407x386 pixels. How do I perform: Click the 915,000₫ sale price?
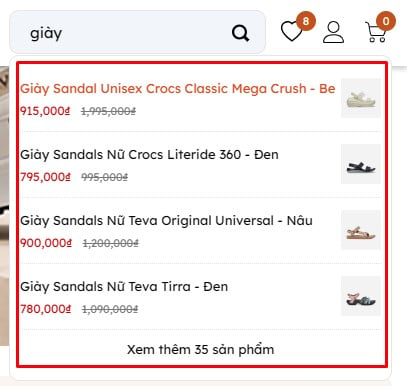[x=45, y=111]
